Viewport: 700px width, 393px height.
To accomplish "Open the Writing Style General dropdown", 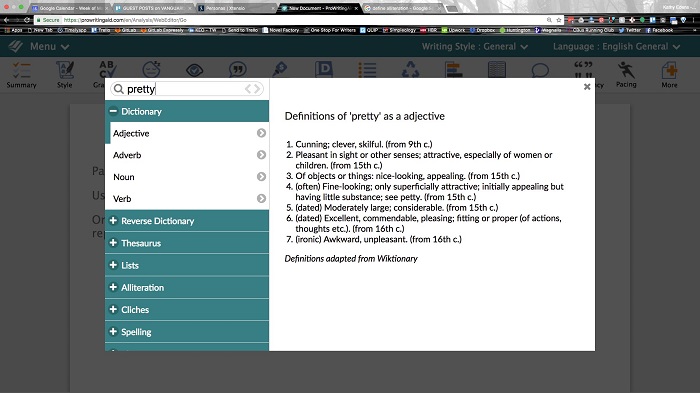I will 475,46.
